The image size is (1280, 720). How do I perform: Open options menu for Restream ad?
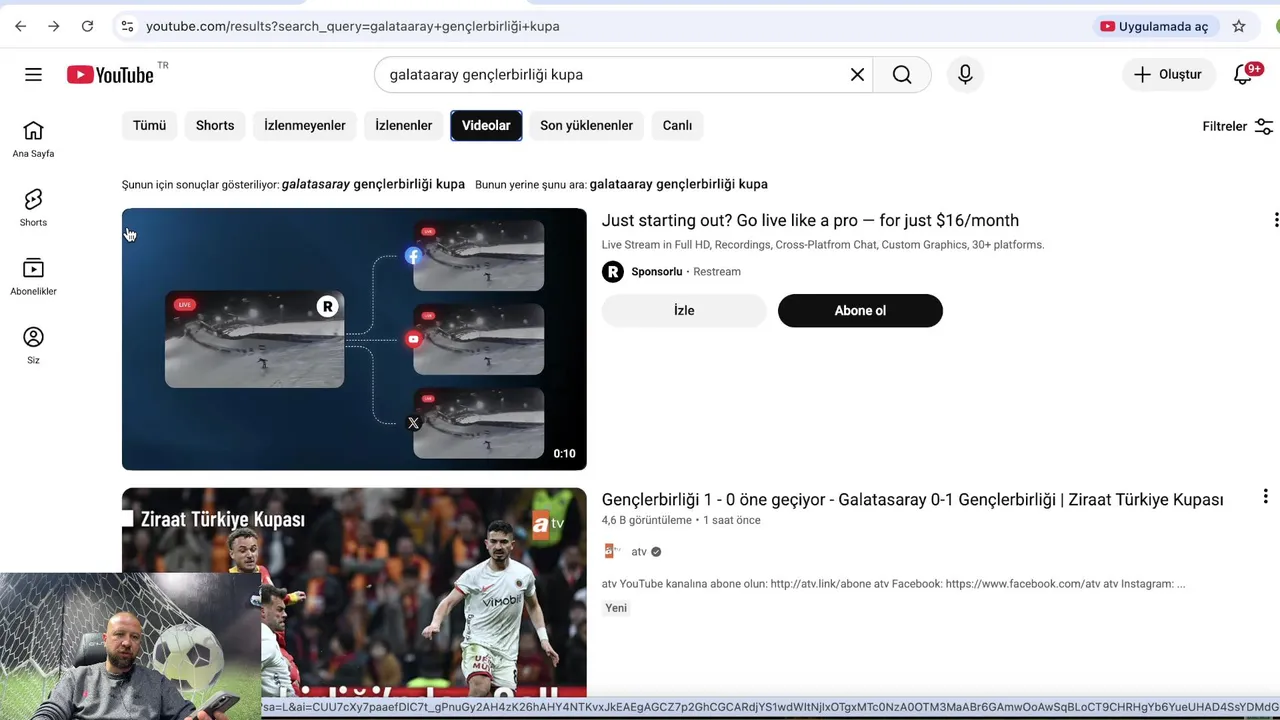[x=1275, y=220]
